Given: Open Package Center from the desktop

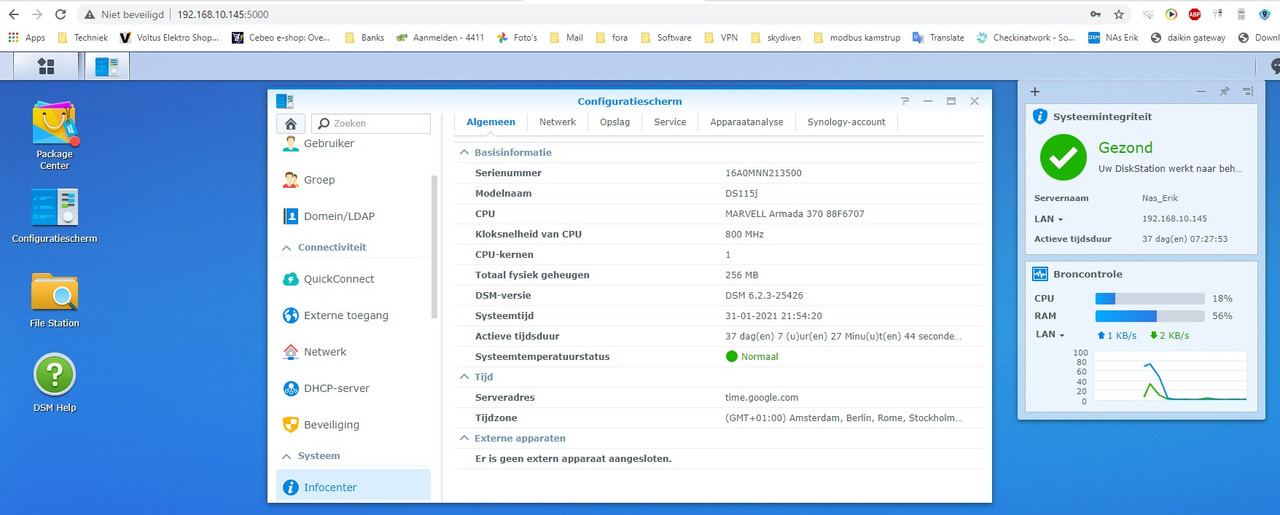Looking at the screenshot, I should 55,136.
